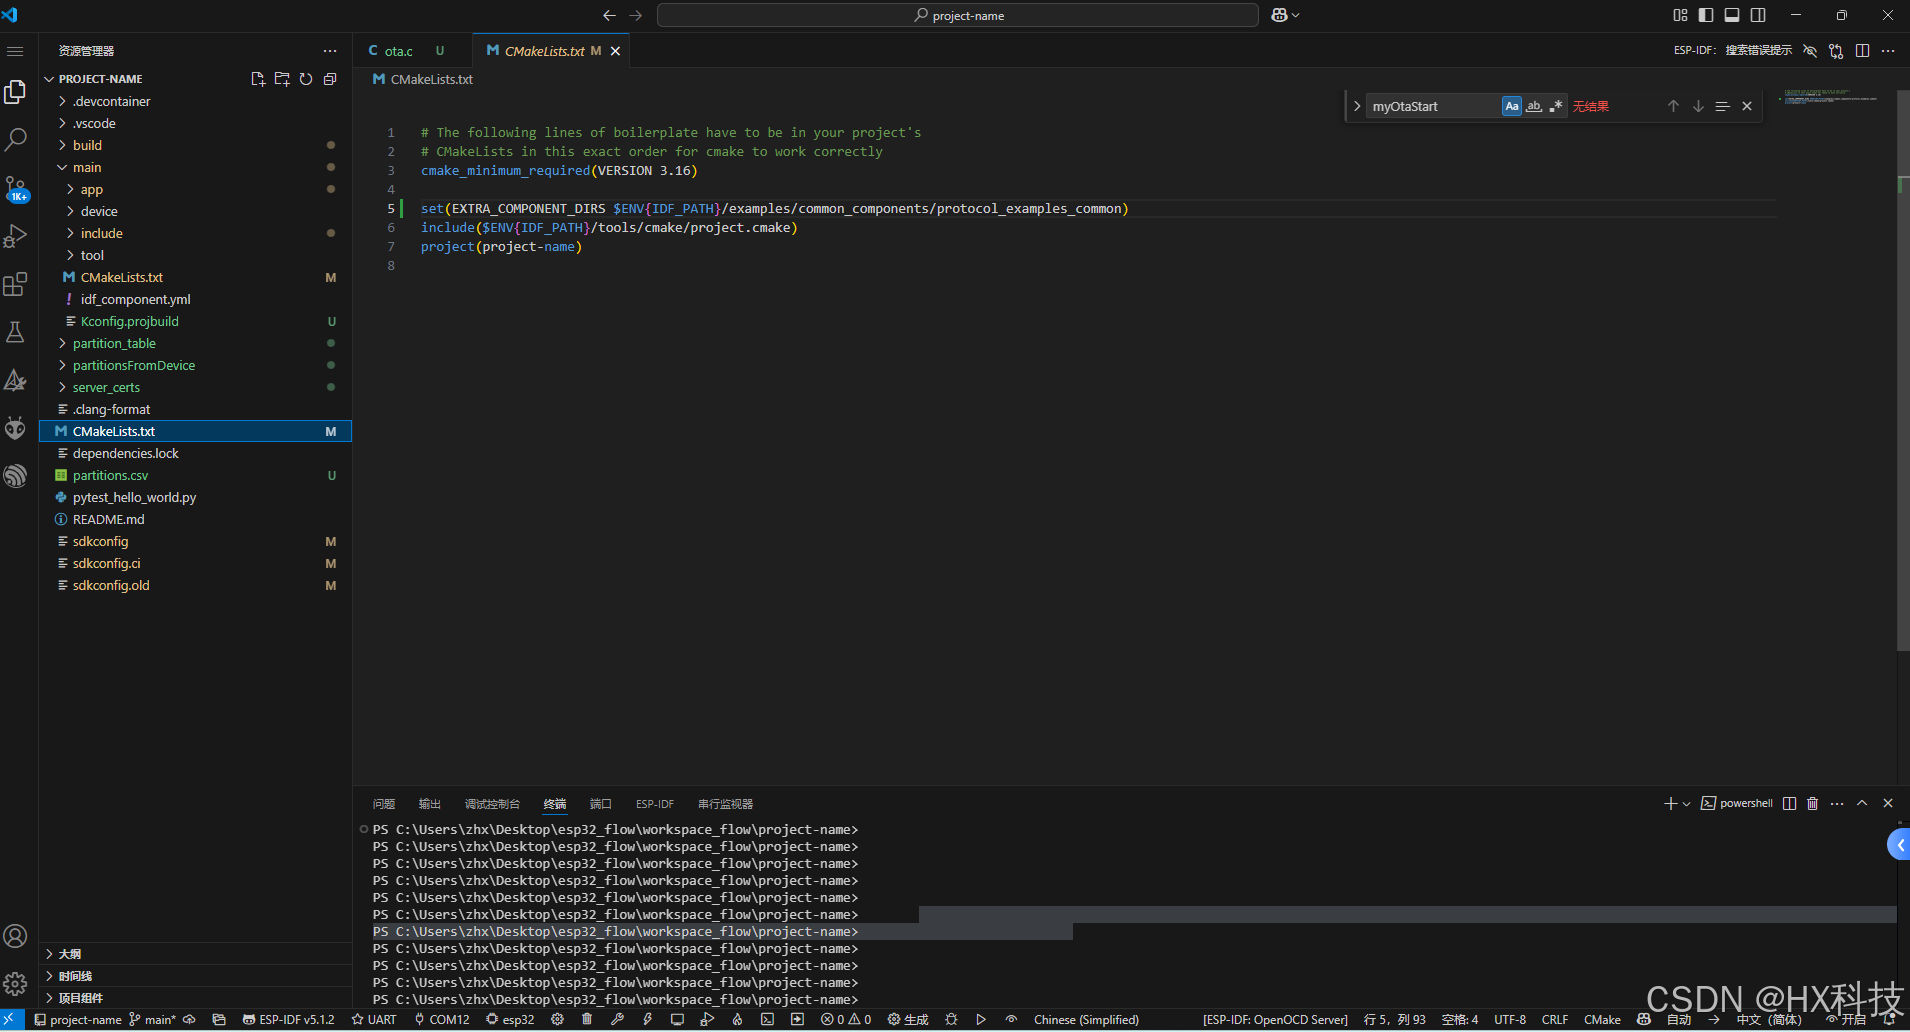
Task: Go to previous find match arrow
Action: (x=1673, y=106)
